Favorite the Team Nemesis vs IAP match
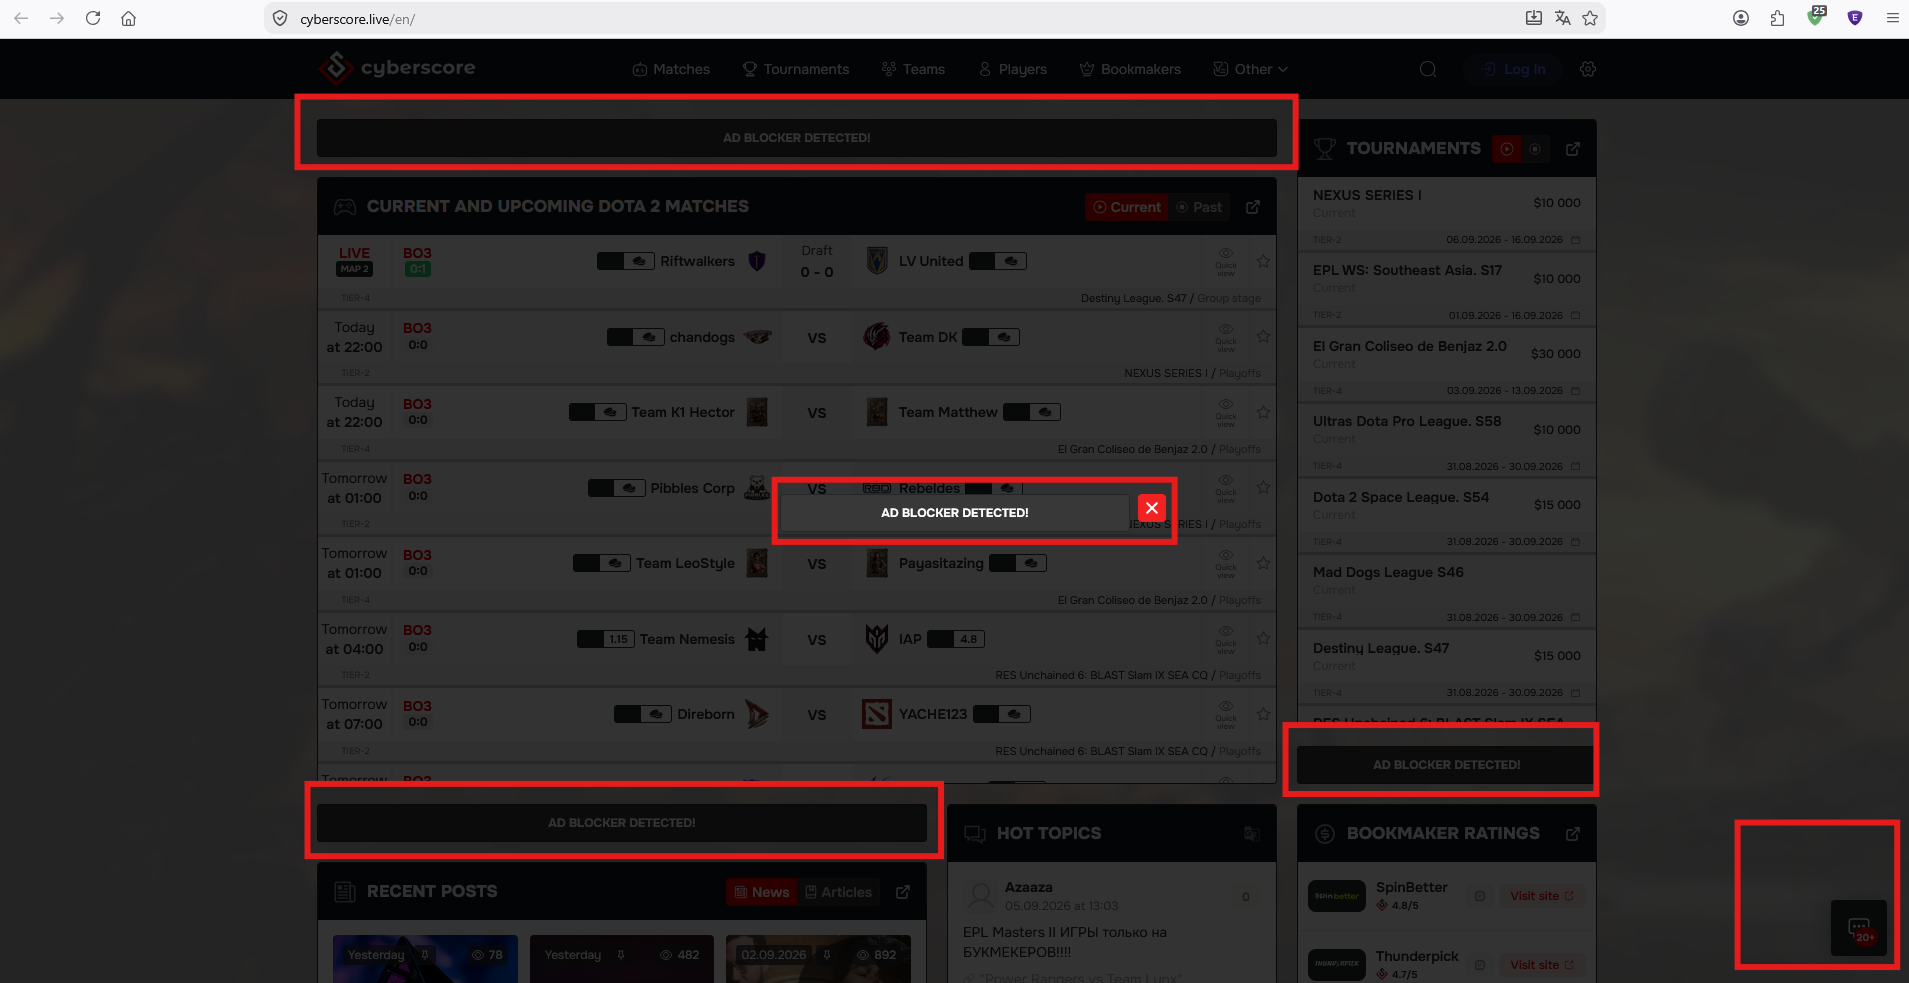The image size is (1909, 983). pos(1264,638)
